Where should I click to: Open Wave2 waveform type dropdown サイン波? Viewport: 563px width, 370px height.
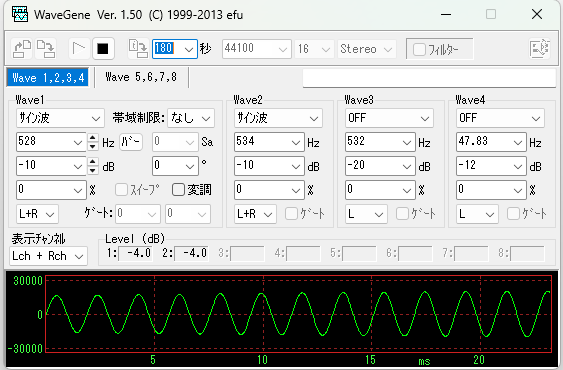coord(278,118)
